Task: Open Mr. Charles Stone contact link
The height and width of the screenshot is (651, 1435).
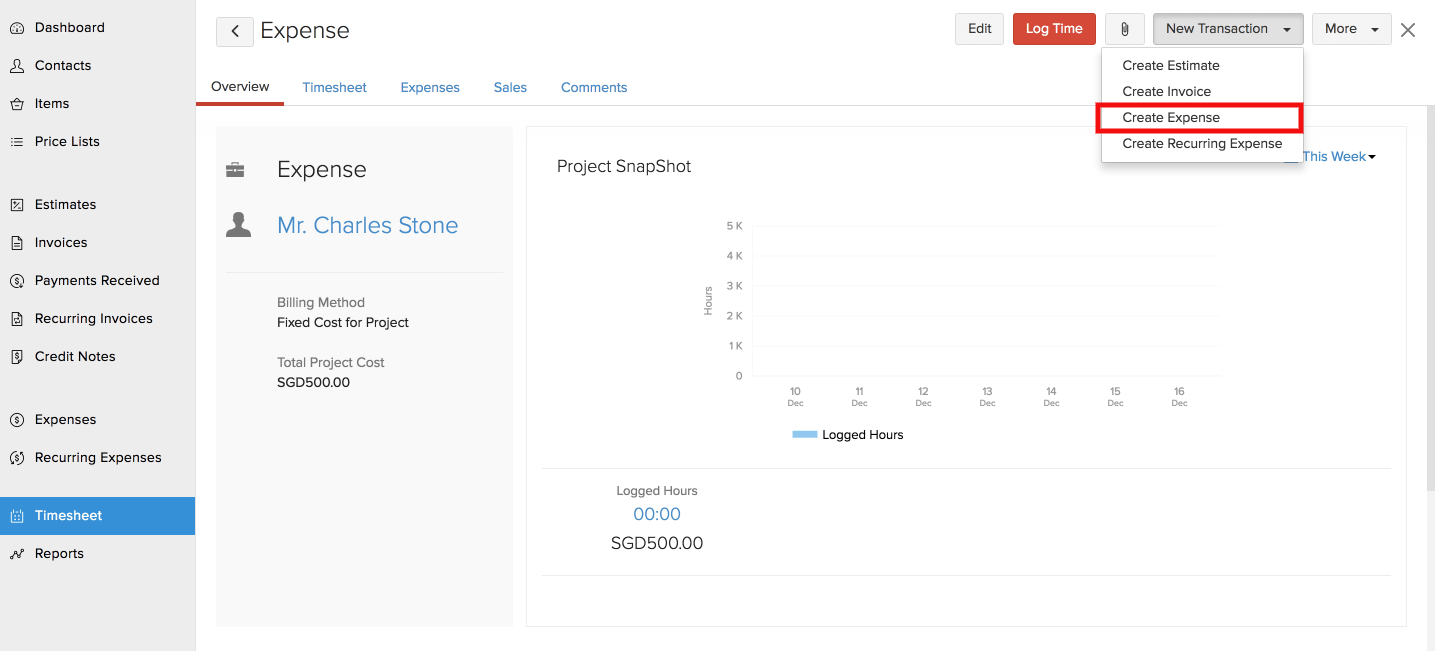Action: point(367,225)
